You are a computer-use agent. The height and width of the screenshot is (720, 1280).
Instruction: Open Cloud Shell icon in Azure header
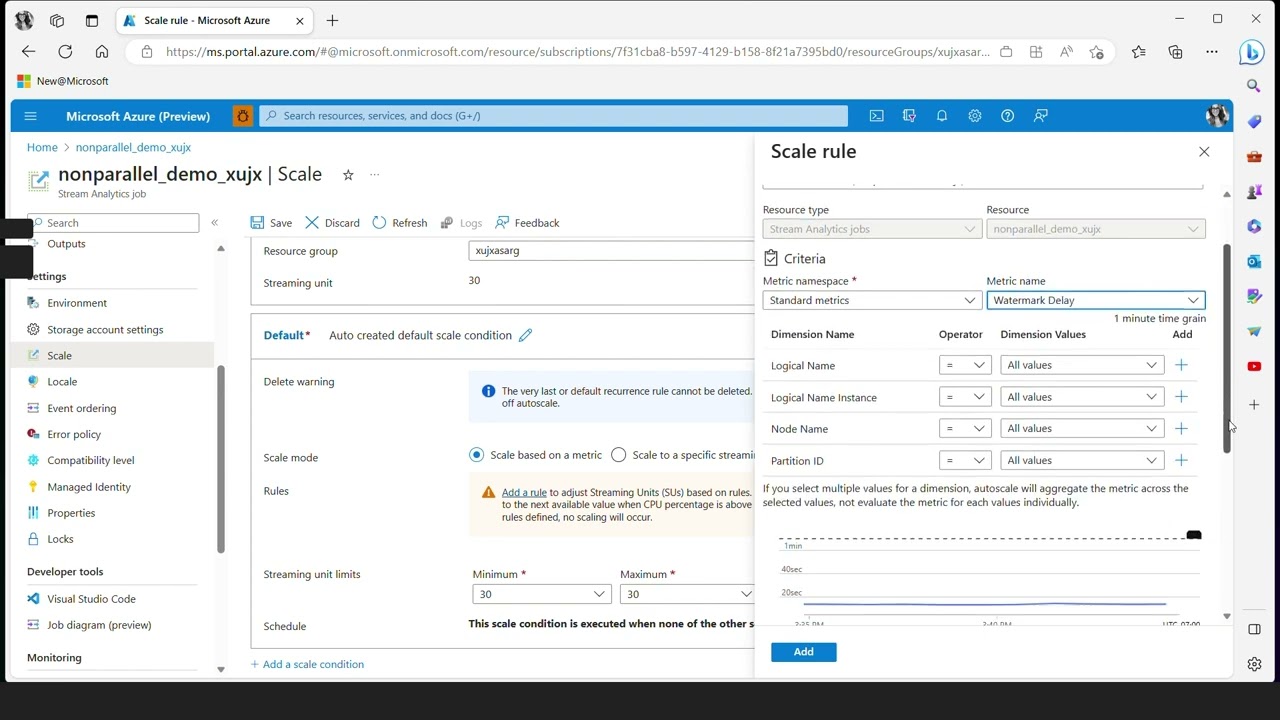pyautogui.click(x=876, y=116)
